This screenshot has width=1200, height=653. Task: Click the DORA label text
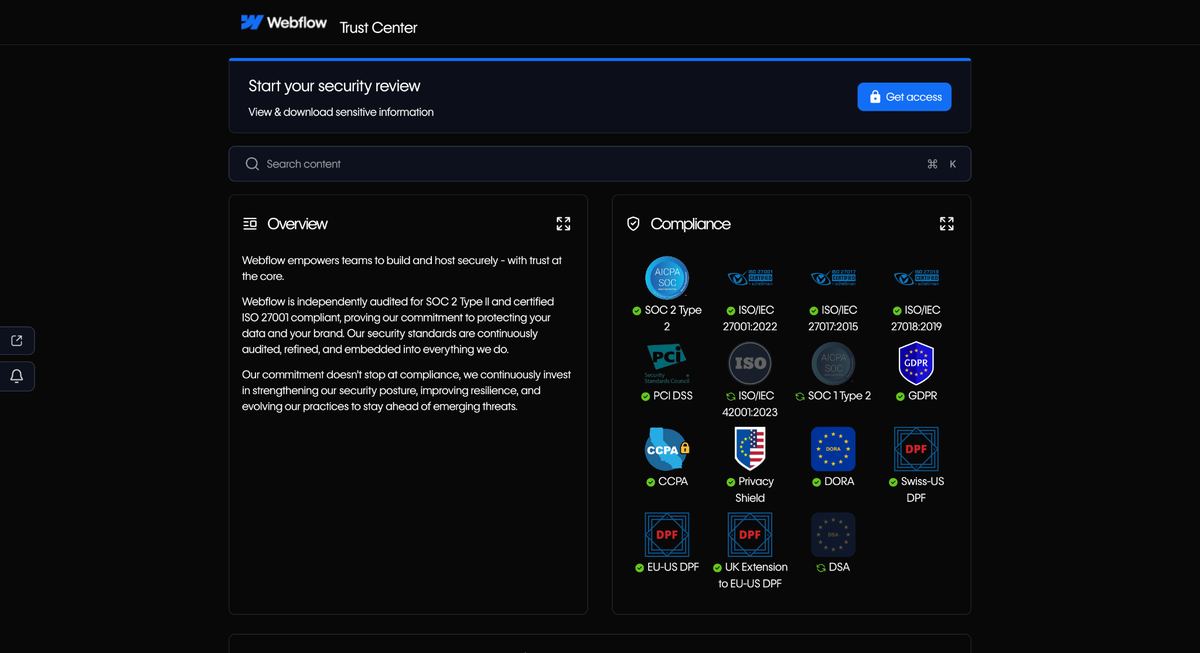pos(839,482)
